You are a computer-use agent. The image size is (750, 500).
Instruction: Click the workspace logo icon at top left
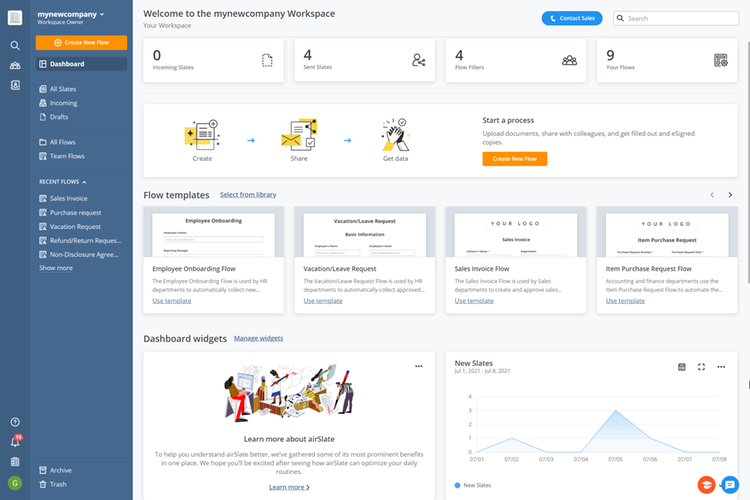click(x=15, y=18)
